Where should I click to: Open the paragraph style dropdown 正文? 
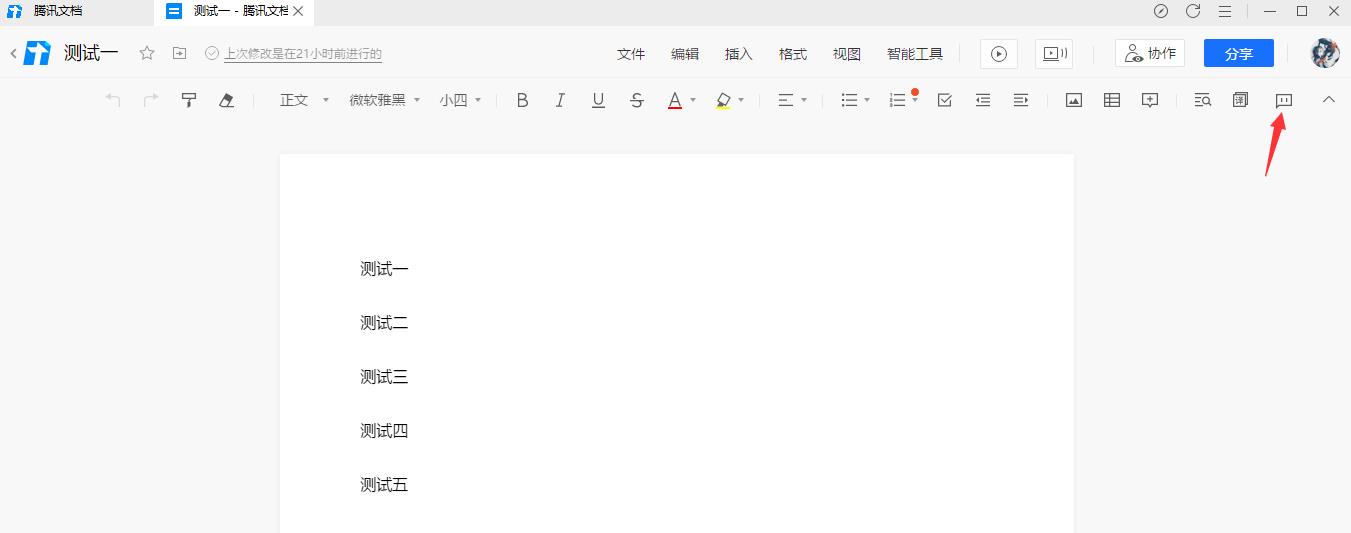coord(304,100)
